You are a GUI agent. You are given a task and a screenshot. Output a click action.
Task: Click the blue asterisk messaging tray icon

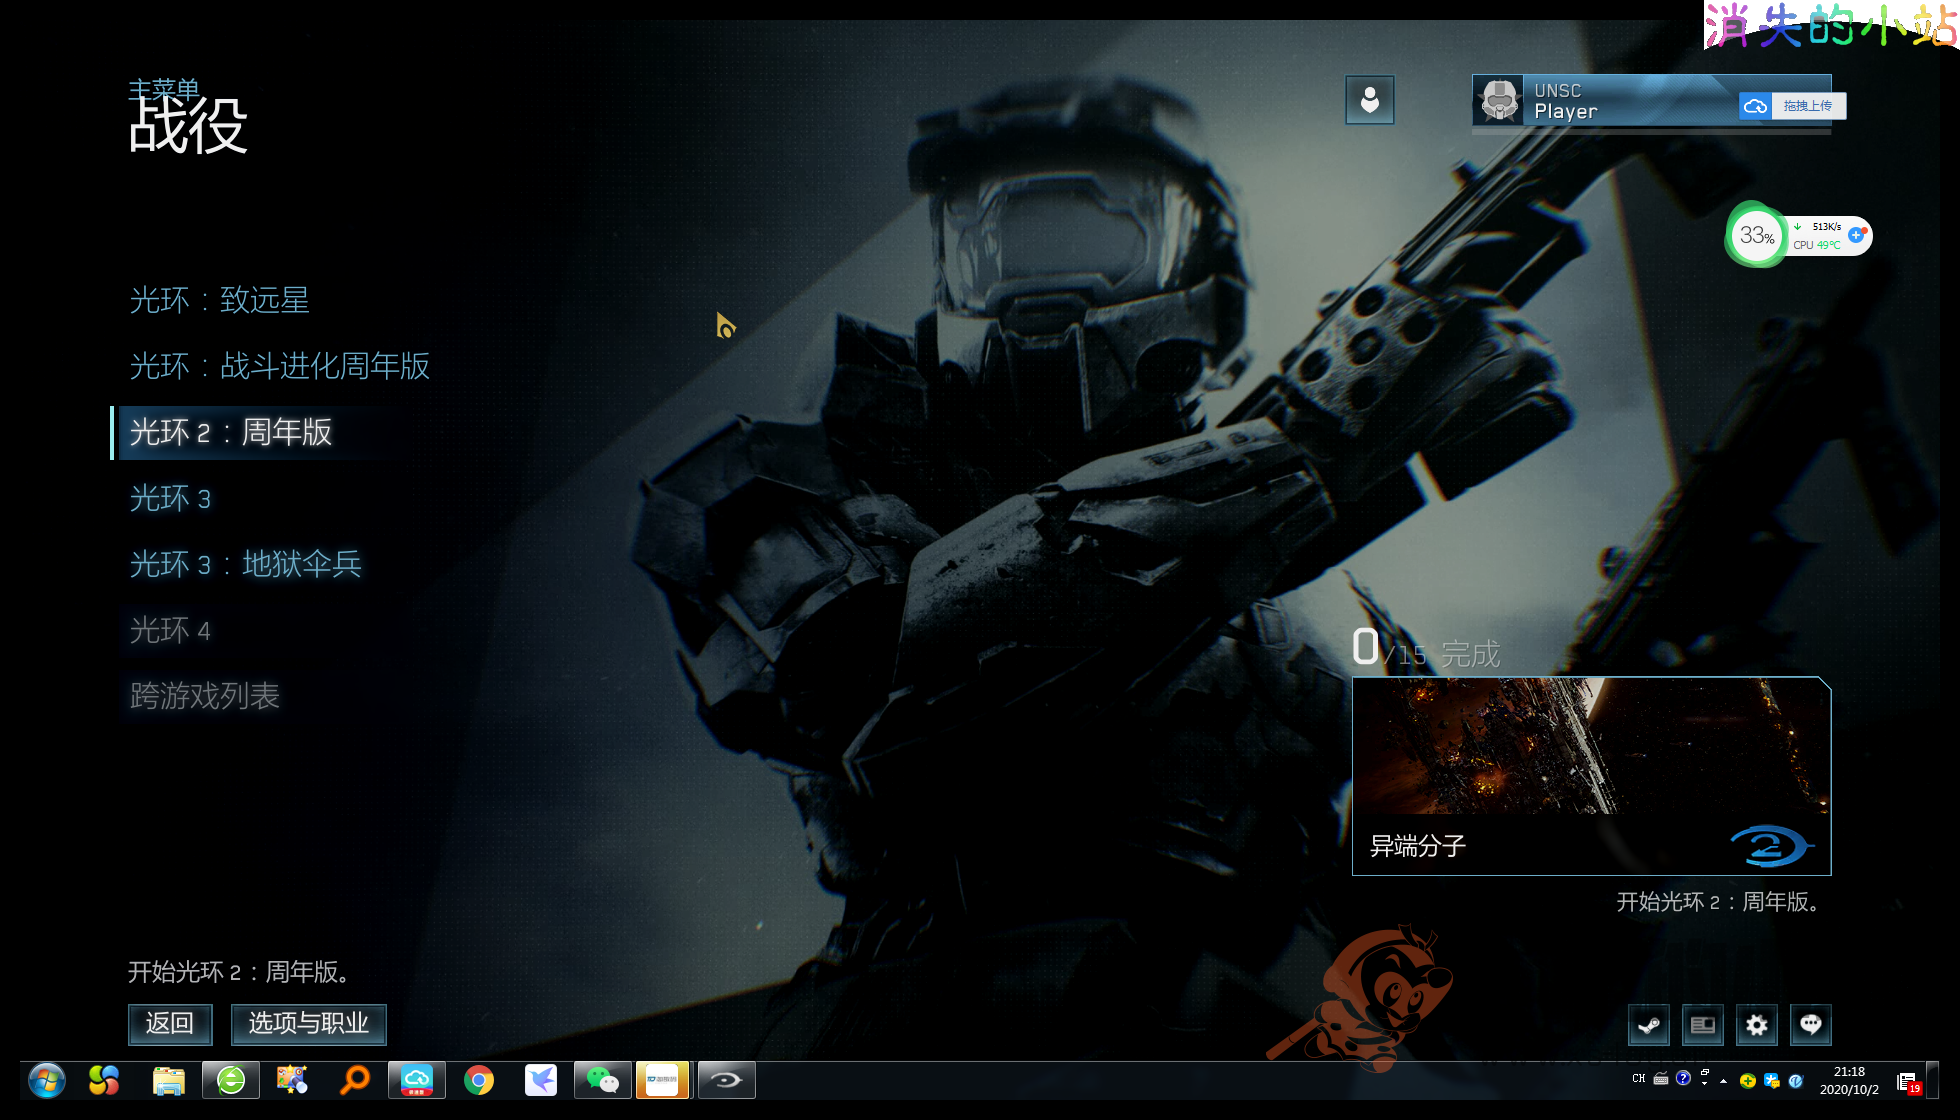pos(1772,1081)
